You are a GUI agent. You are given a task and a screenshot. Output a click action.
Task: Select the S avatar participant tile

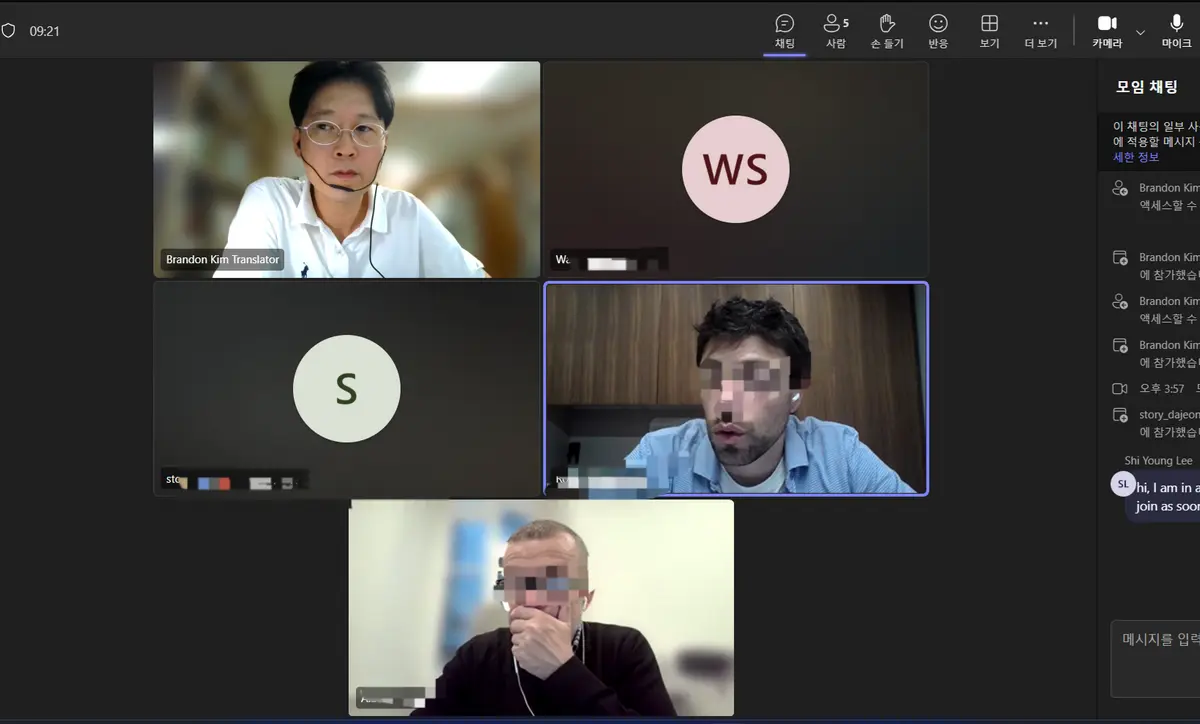pos(346,389)
